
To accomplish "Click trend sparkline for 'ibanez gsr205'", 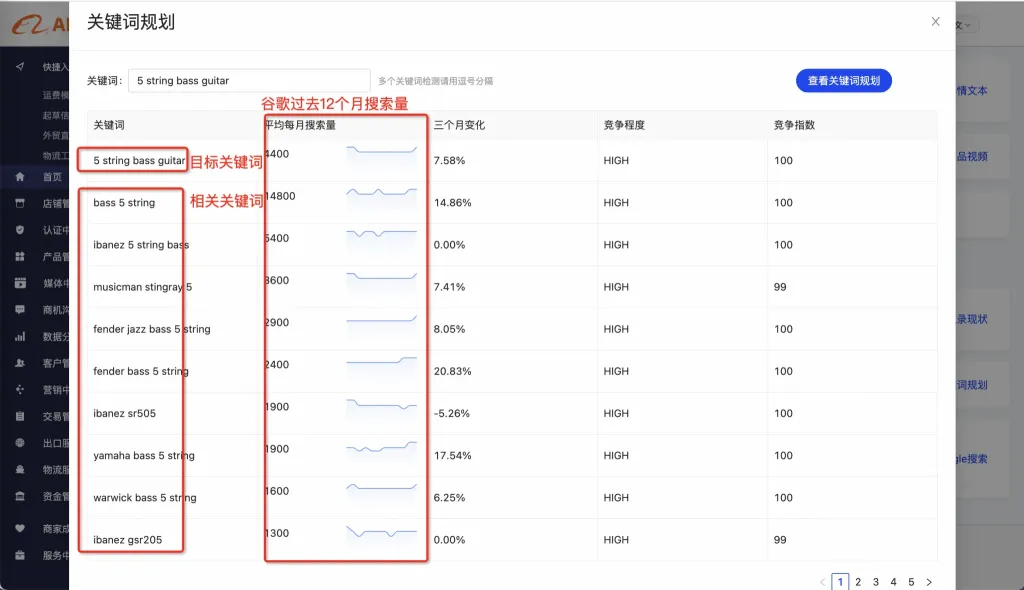I will click(x=382, y=532).
